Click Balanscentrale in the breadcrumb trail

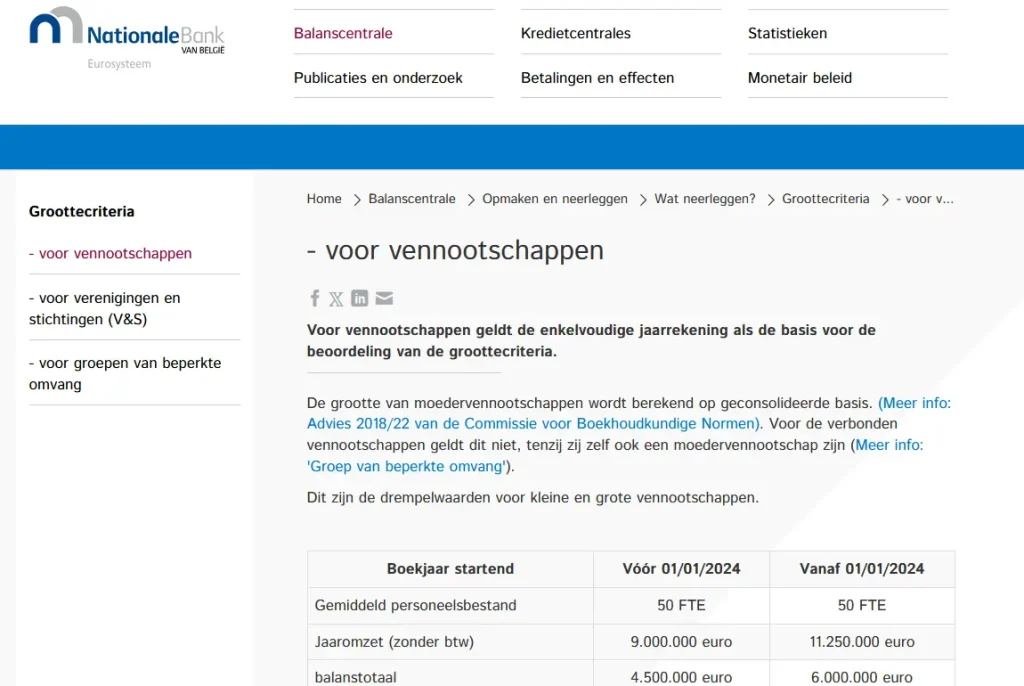[x=411, y=199]
